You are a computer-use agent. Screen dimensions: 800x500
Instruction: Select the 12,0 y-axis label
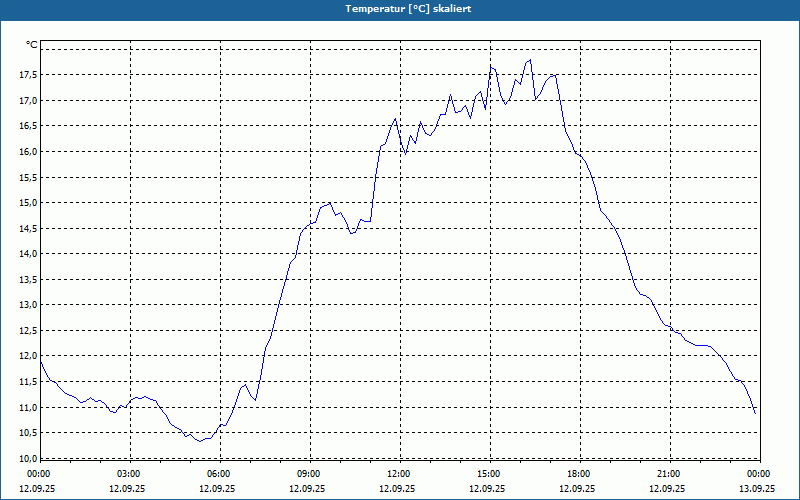(28, 356)
